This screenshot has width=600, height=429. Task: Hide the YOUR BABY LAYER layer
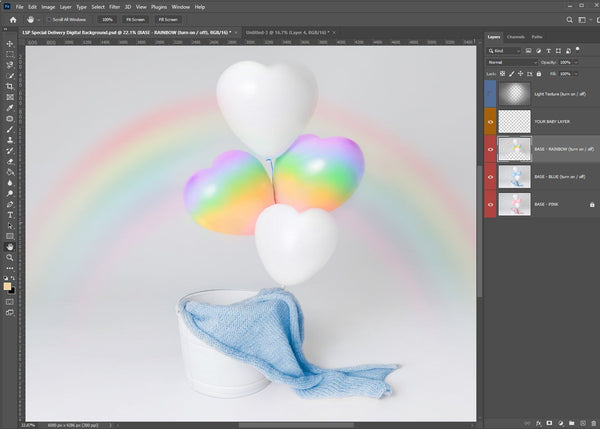click(x=492, y=124)
